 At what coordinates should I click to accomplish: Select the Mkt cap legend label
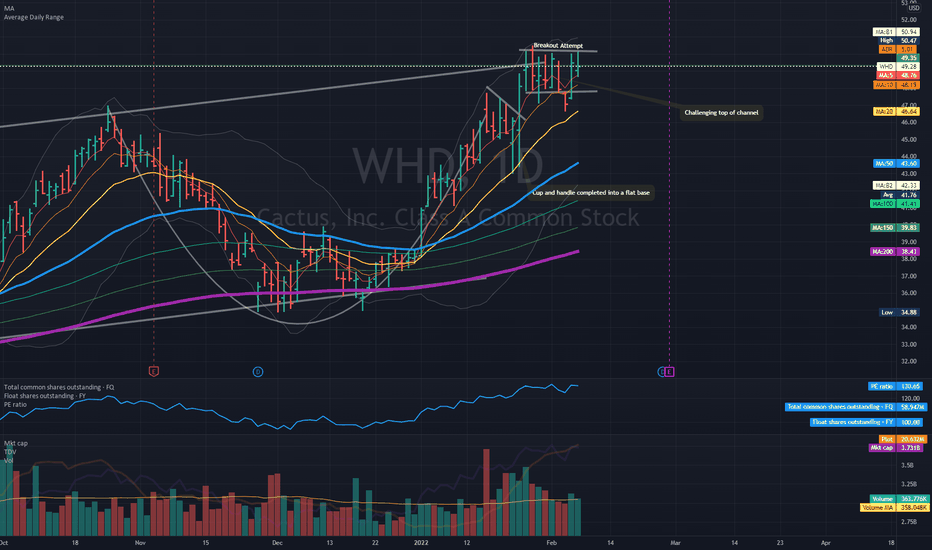click(15, 443)
